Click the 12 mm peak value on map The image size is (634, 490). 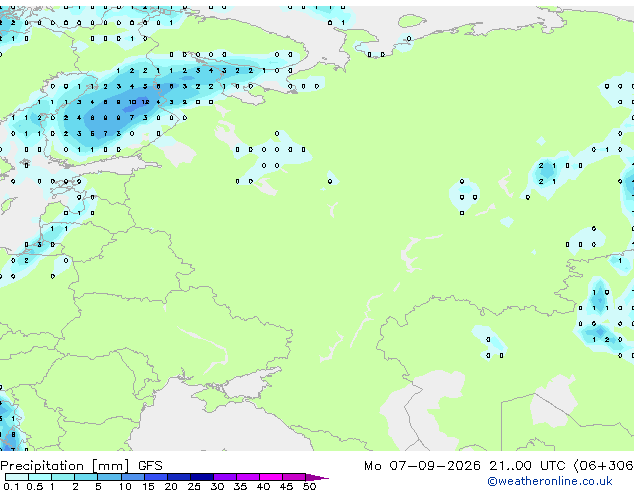pos(146,102)
